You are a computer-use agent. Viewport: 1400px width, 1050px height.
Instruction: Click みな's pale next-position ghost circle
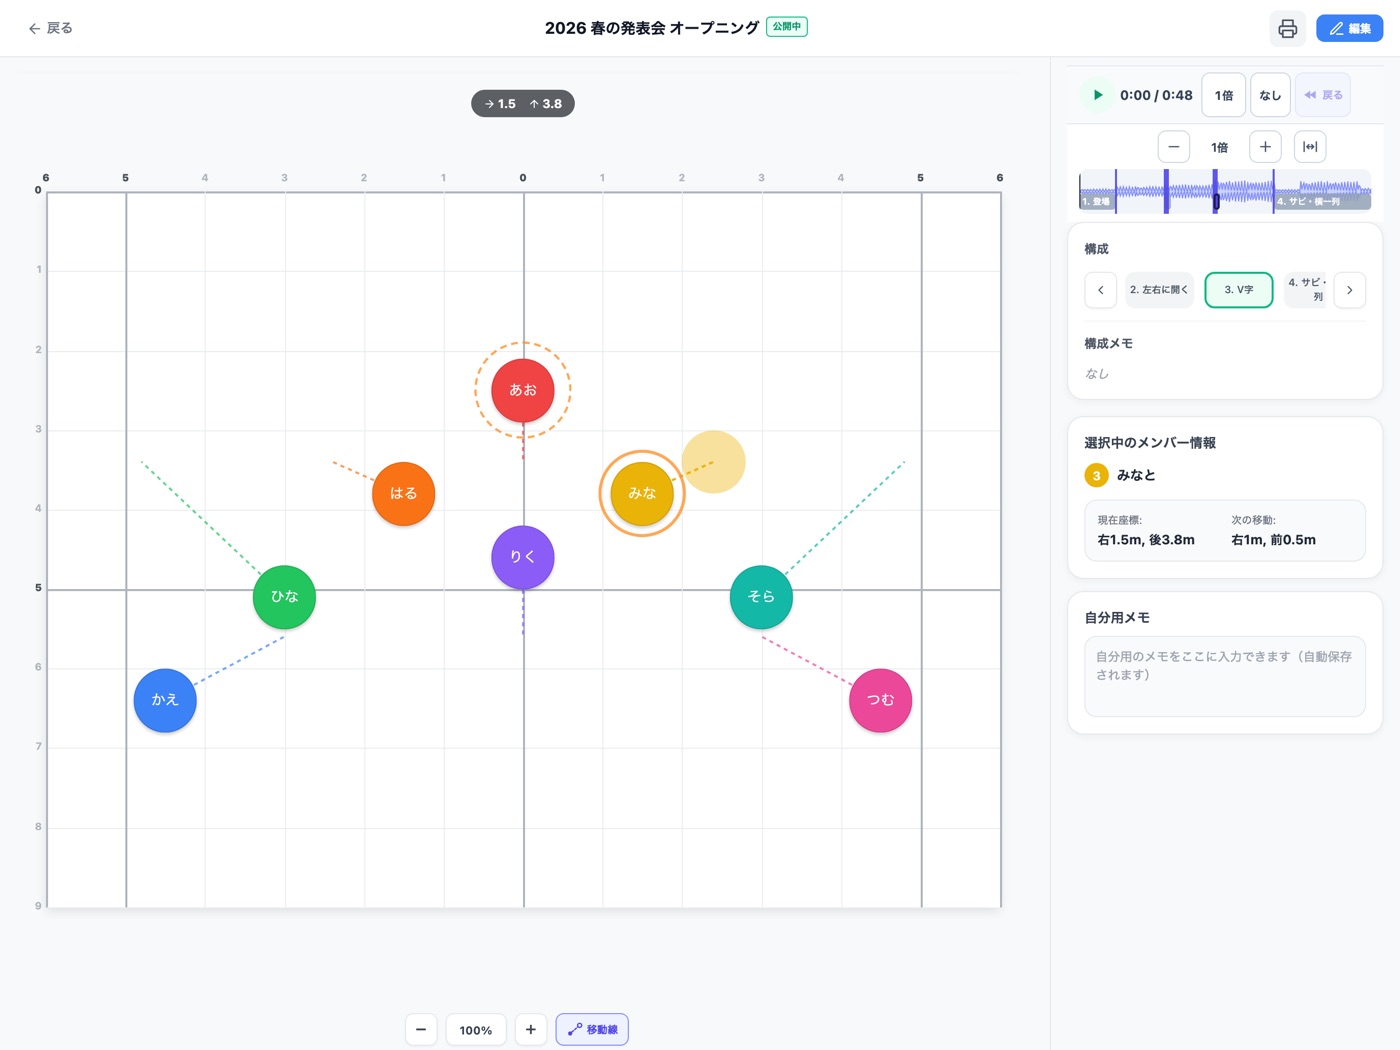pos(714,462)
